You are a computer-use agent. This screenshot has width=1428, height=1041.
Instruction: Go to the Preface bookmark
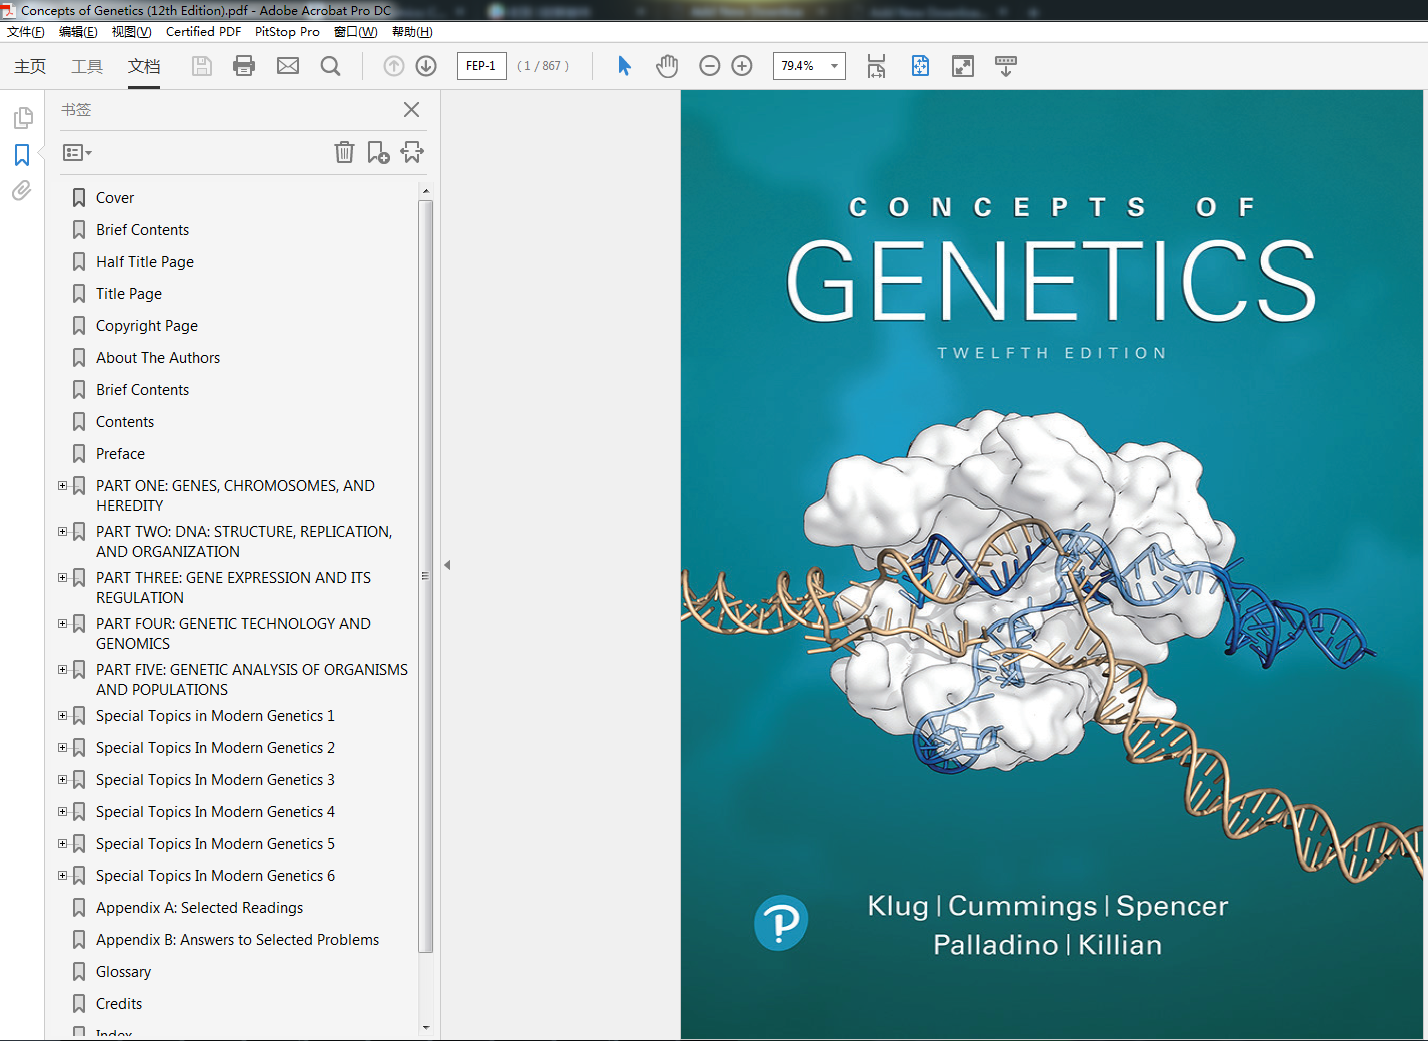[120, 454]
